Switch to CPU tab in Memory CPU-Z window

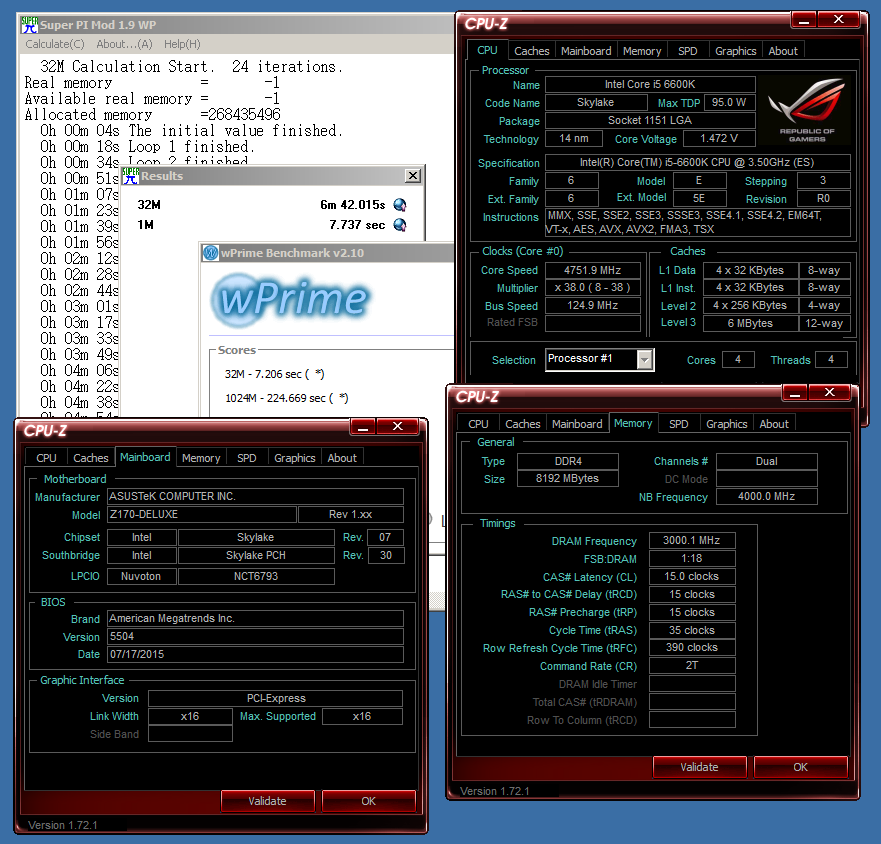[x=478, y=424]
